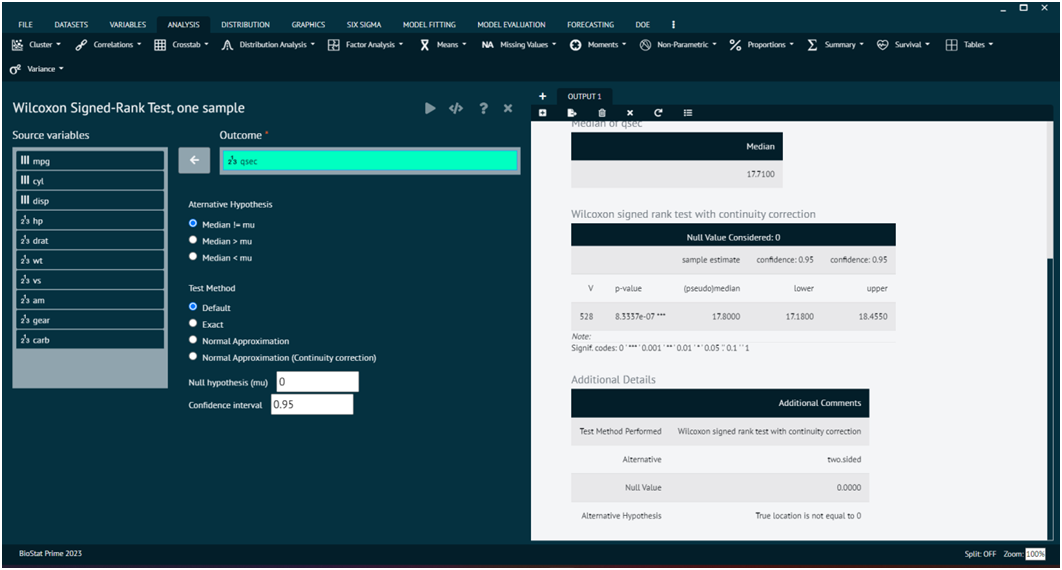Click the Tables grid icon
The width and height of the screenshot is (1062, 570).
point(952,45)
